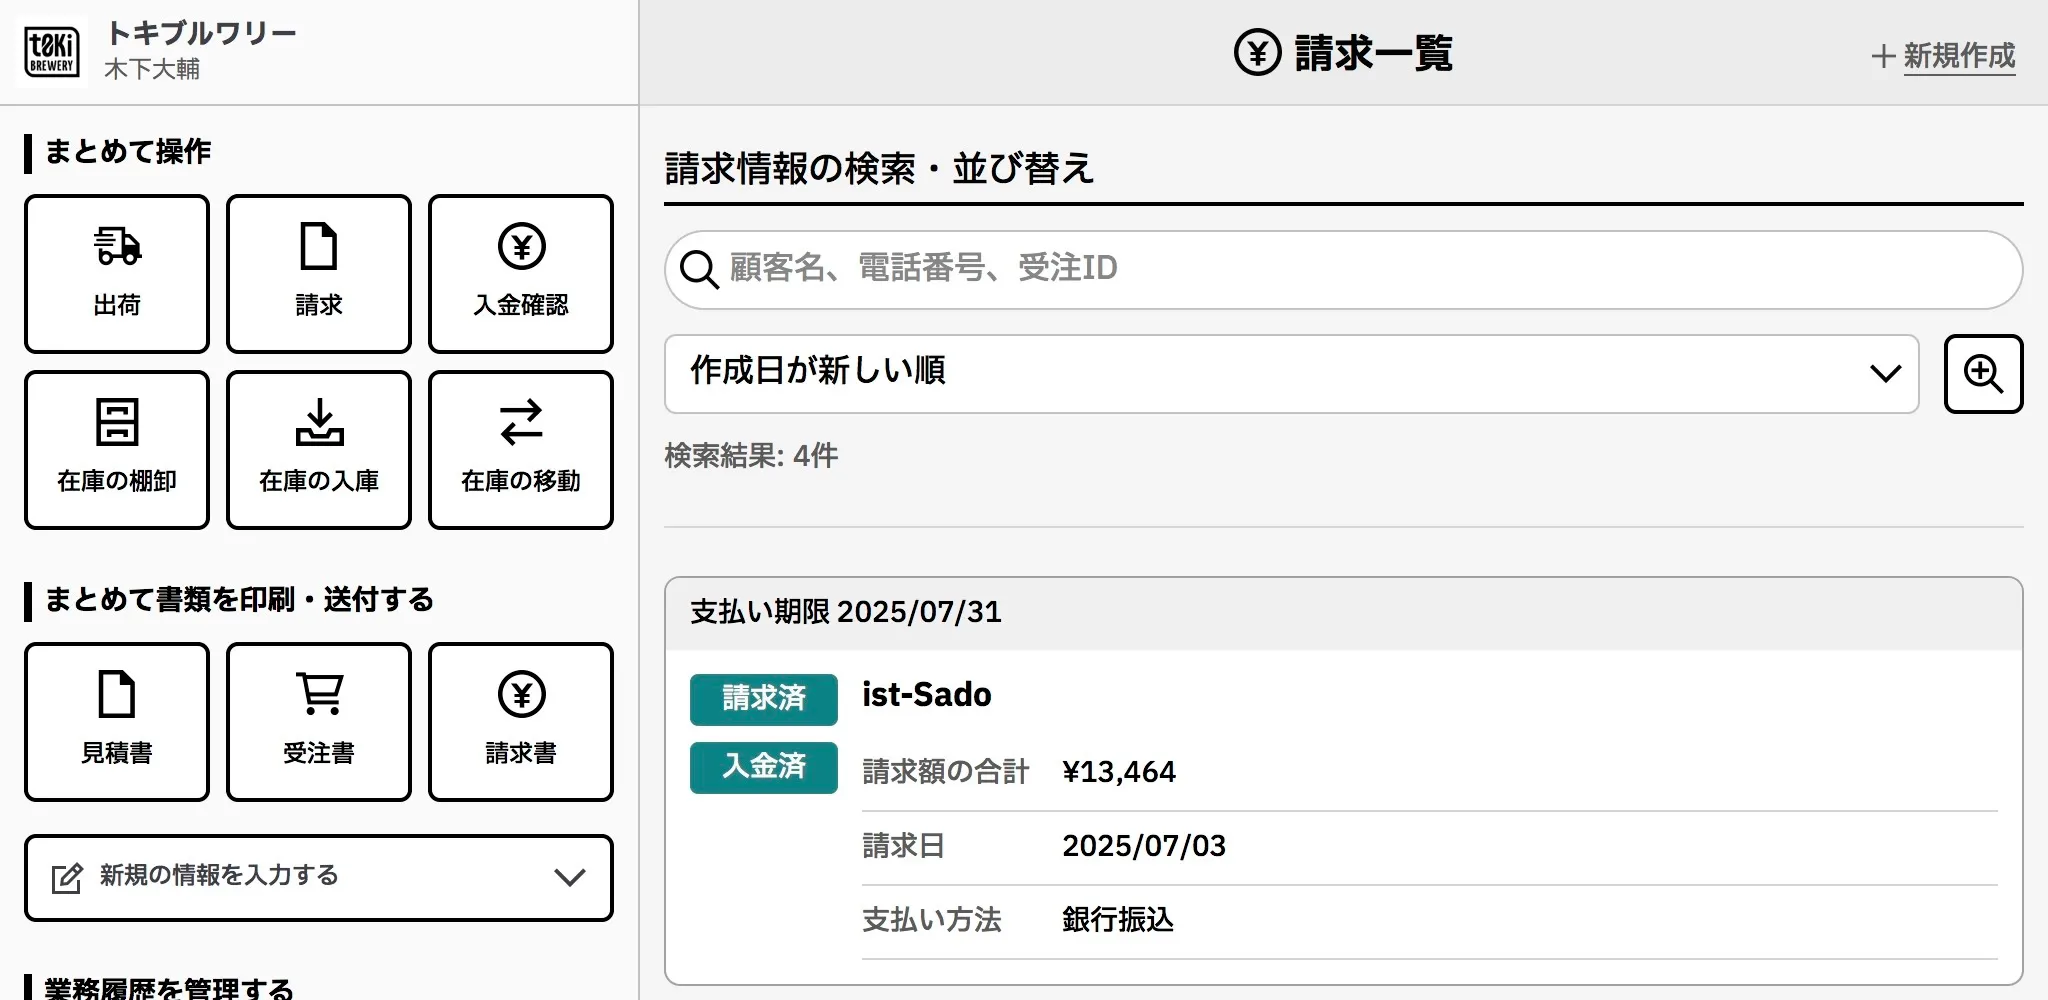Open the 請求書 yen icon tile
Screen dimensions: 2048x1000
point(520,694)
